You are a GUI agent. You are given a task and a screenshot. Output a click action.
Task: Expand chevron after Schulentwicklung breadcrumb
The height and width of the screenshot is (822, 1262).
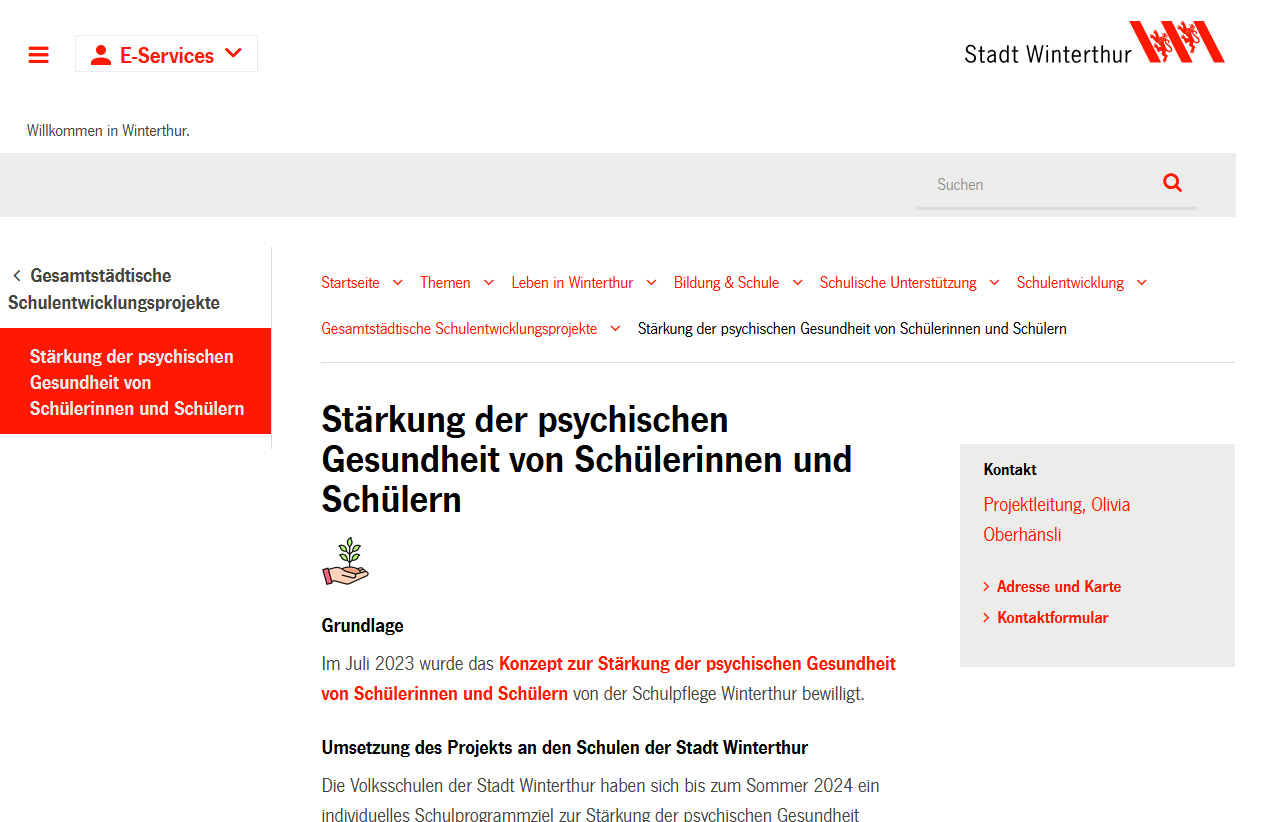pos(1142,283)
